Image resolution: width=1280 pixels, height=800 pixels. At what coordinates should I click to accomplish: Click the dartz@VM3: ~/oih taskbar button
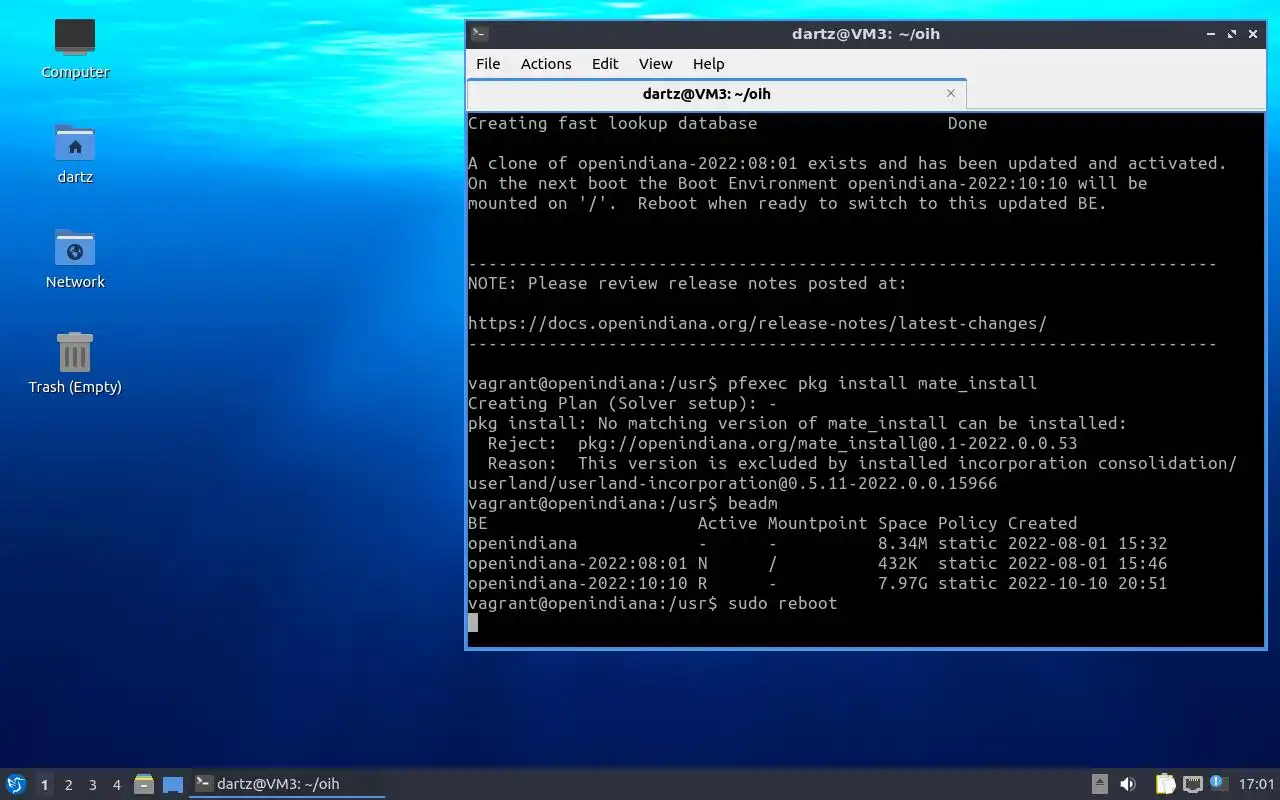tap(287, 784)
